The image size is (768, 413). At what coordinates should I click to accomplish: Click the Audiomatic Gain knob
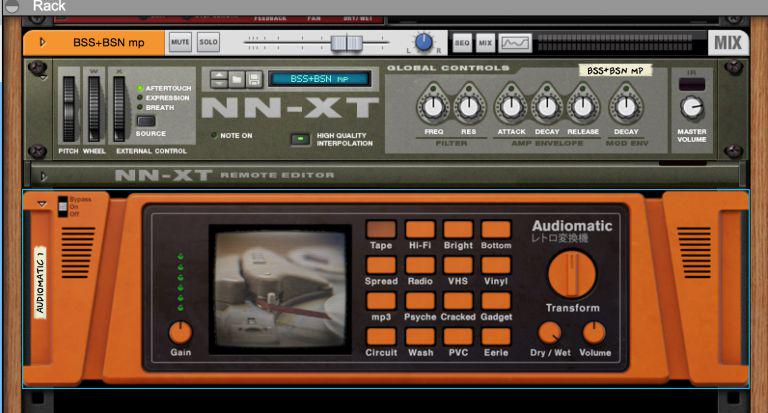[180, 333]
